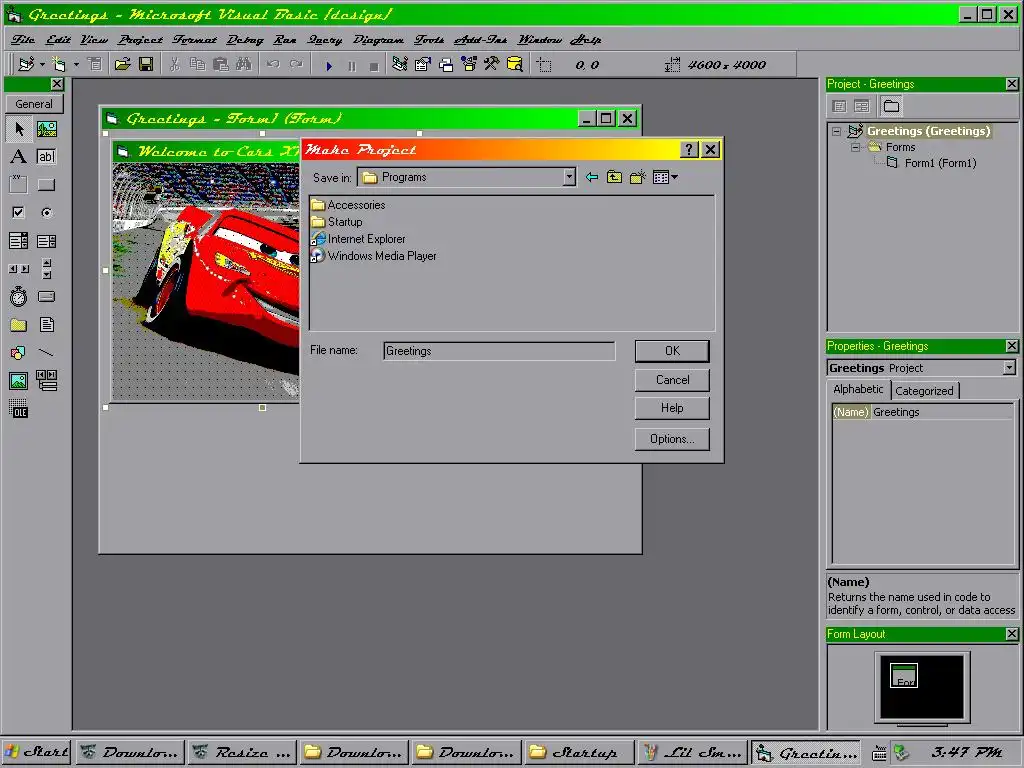Click View Object icon in Project panel

862,106
